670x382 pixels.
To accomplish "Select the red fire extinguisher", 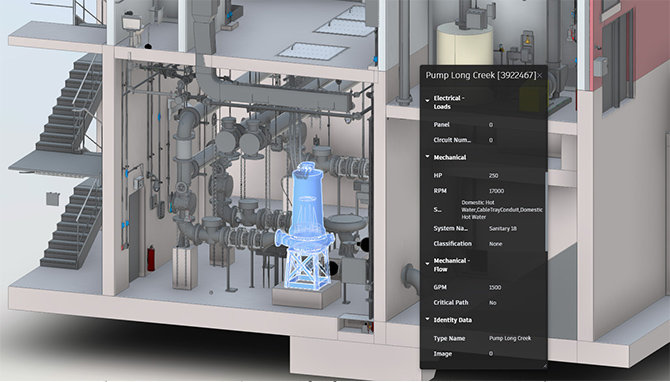I will [x=151, y=259].
